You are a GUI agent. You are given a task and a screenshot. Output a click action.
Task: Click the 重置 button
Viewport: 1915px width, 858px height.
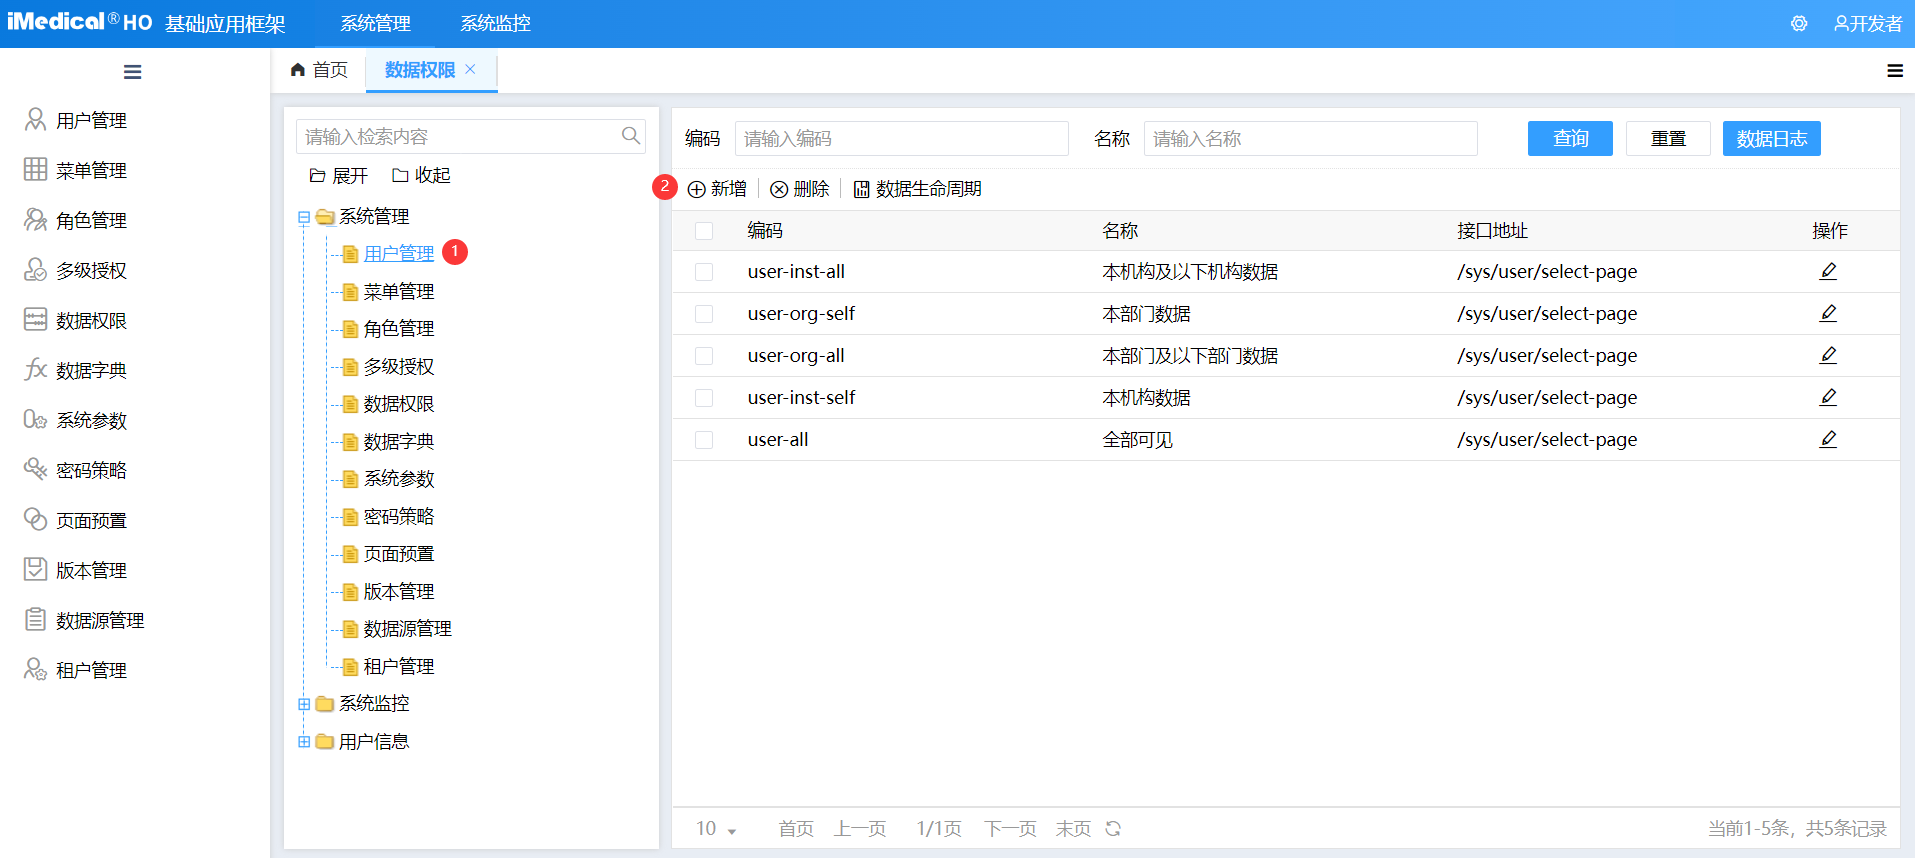pos(1668,138)
